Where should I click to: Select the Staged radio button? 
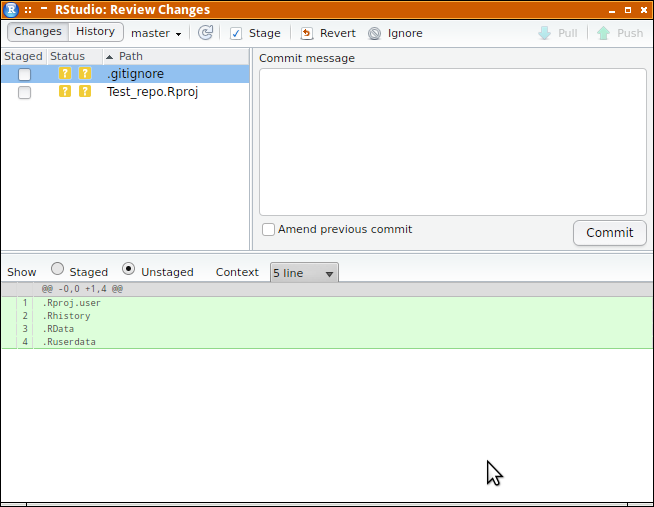coord(57,269)
